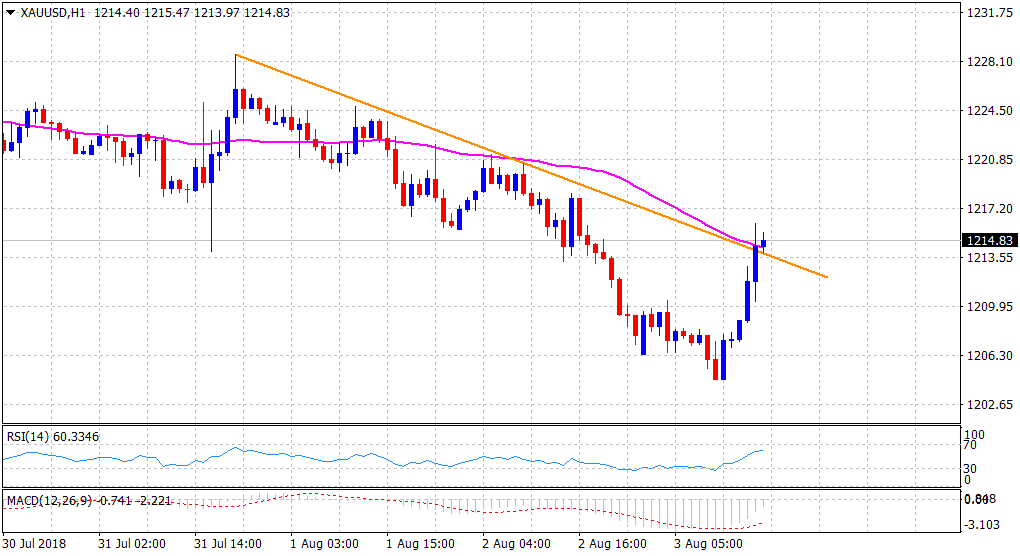1020x556 pixels.
Task: Click the 1 Aug 15:00 time label
Action: [x=421, y=544]
